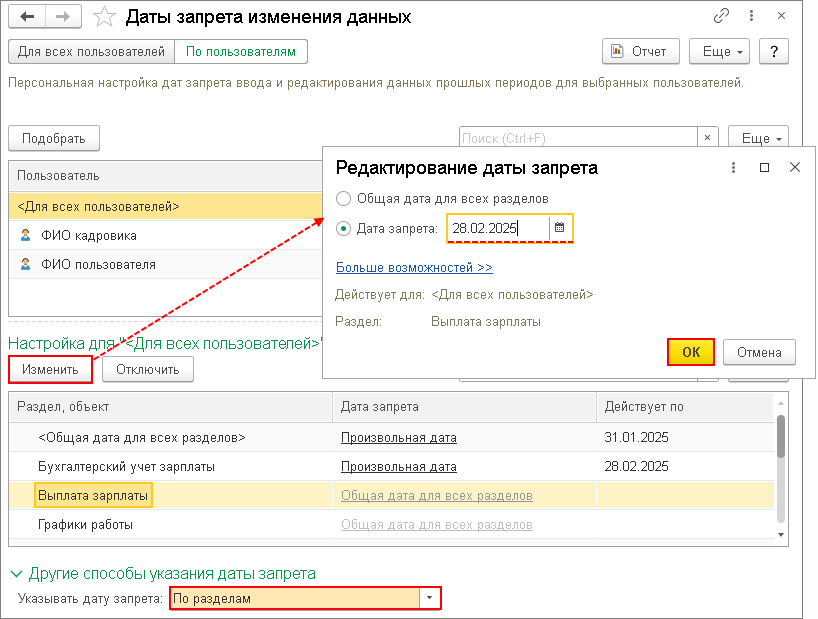This screenshot has height=619, width=818.
Task: Open main window three-dots menu
Action: pos(751,16)
